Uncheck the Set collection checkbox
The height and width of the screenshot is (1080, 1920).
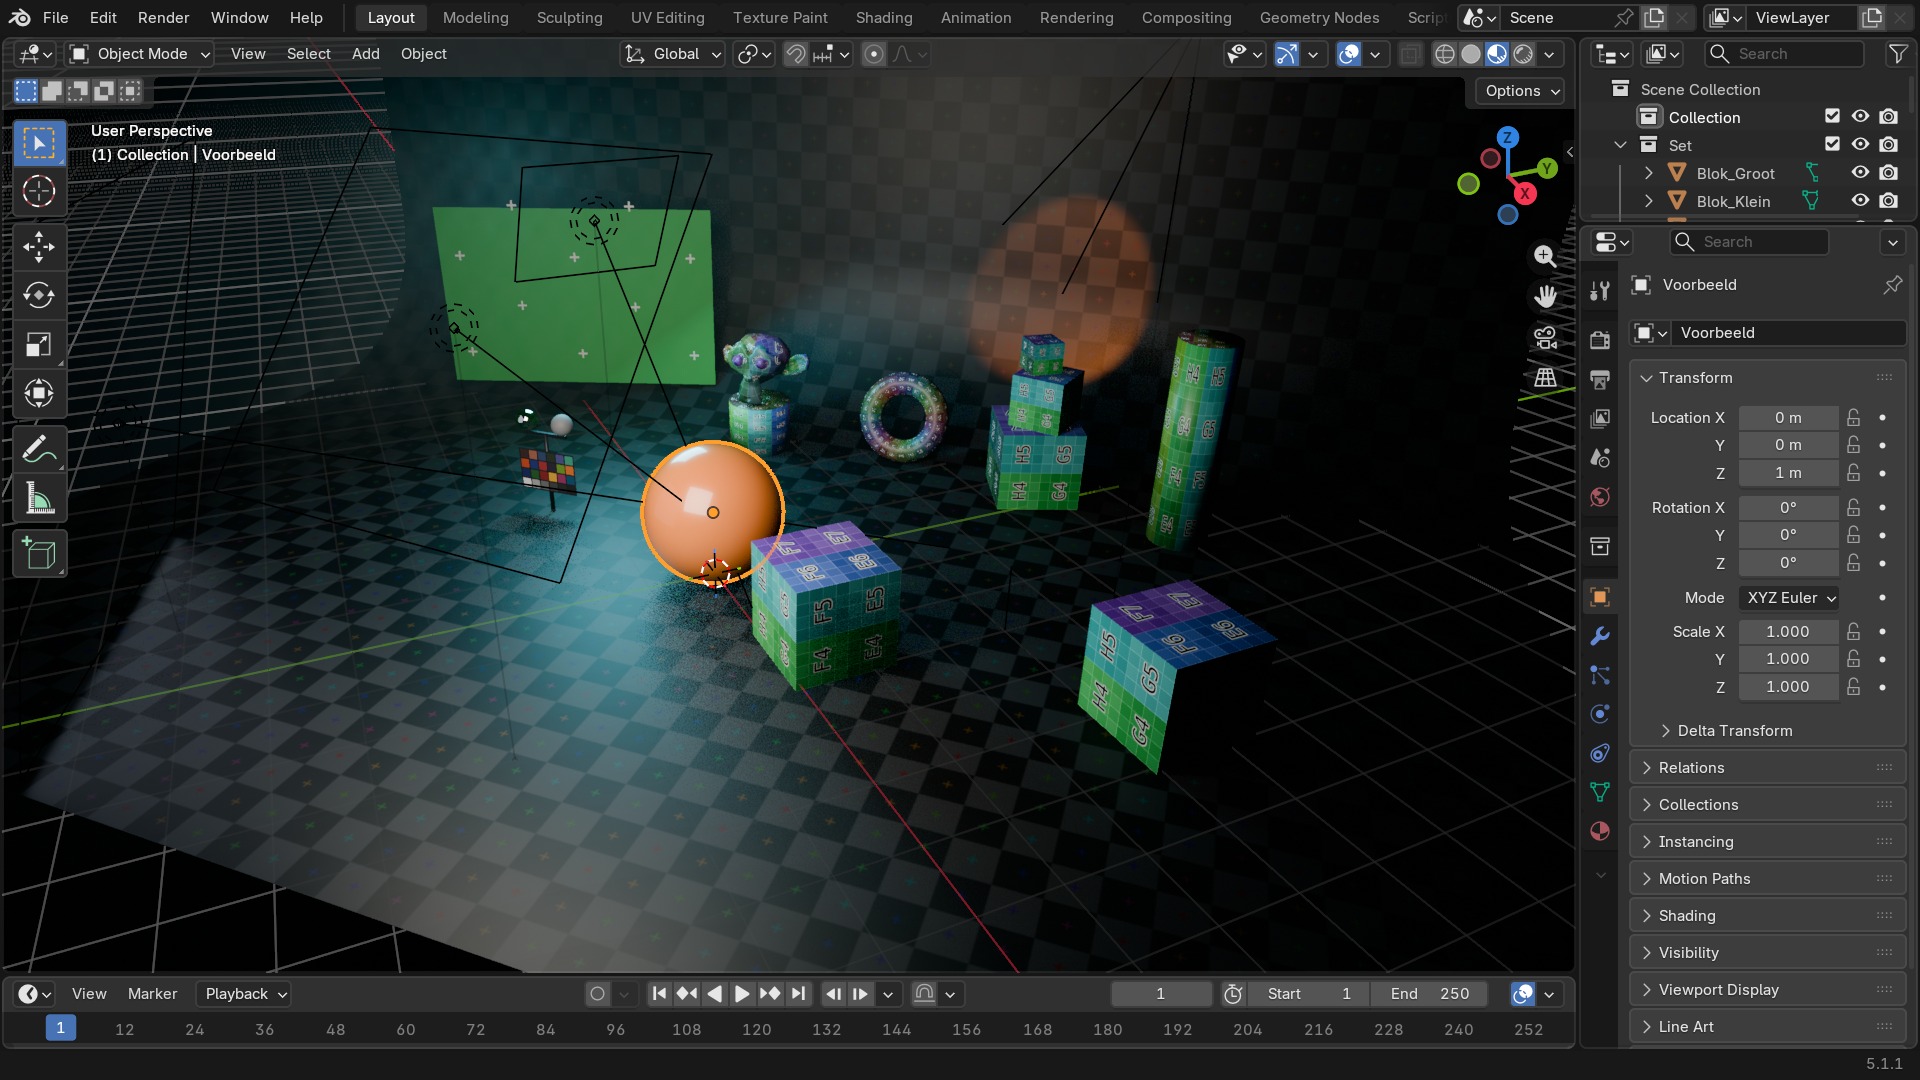pyautogui.click(x=1832, y=145)
